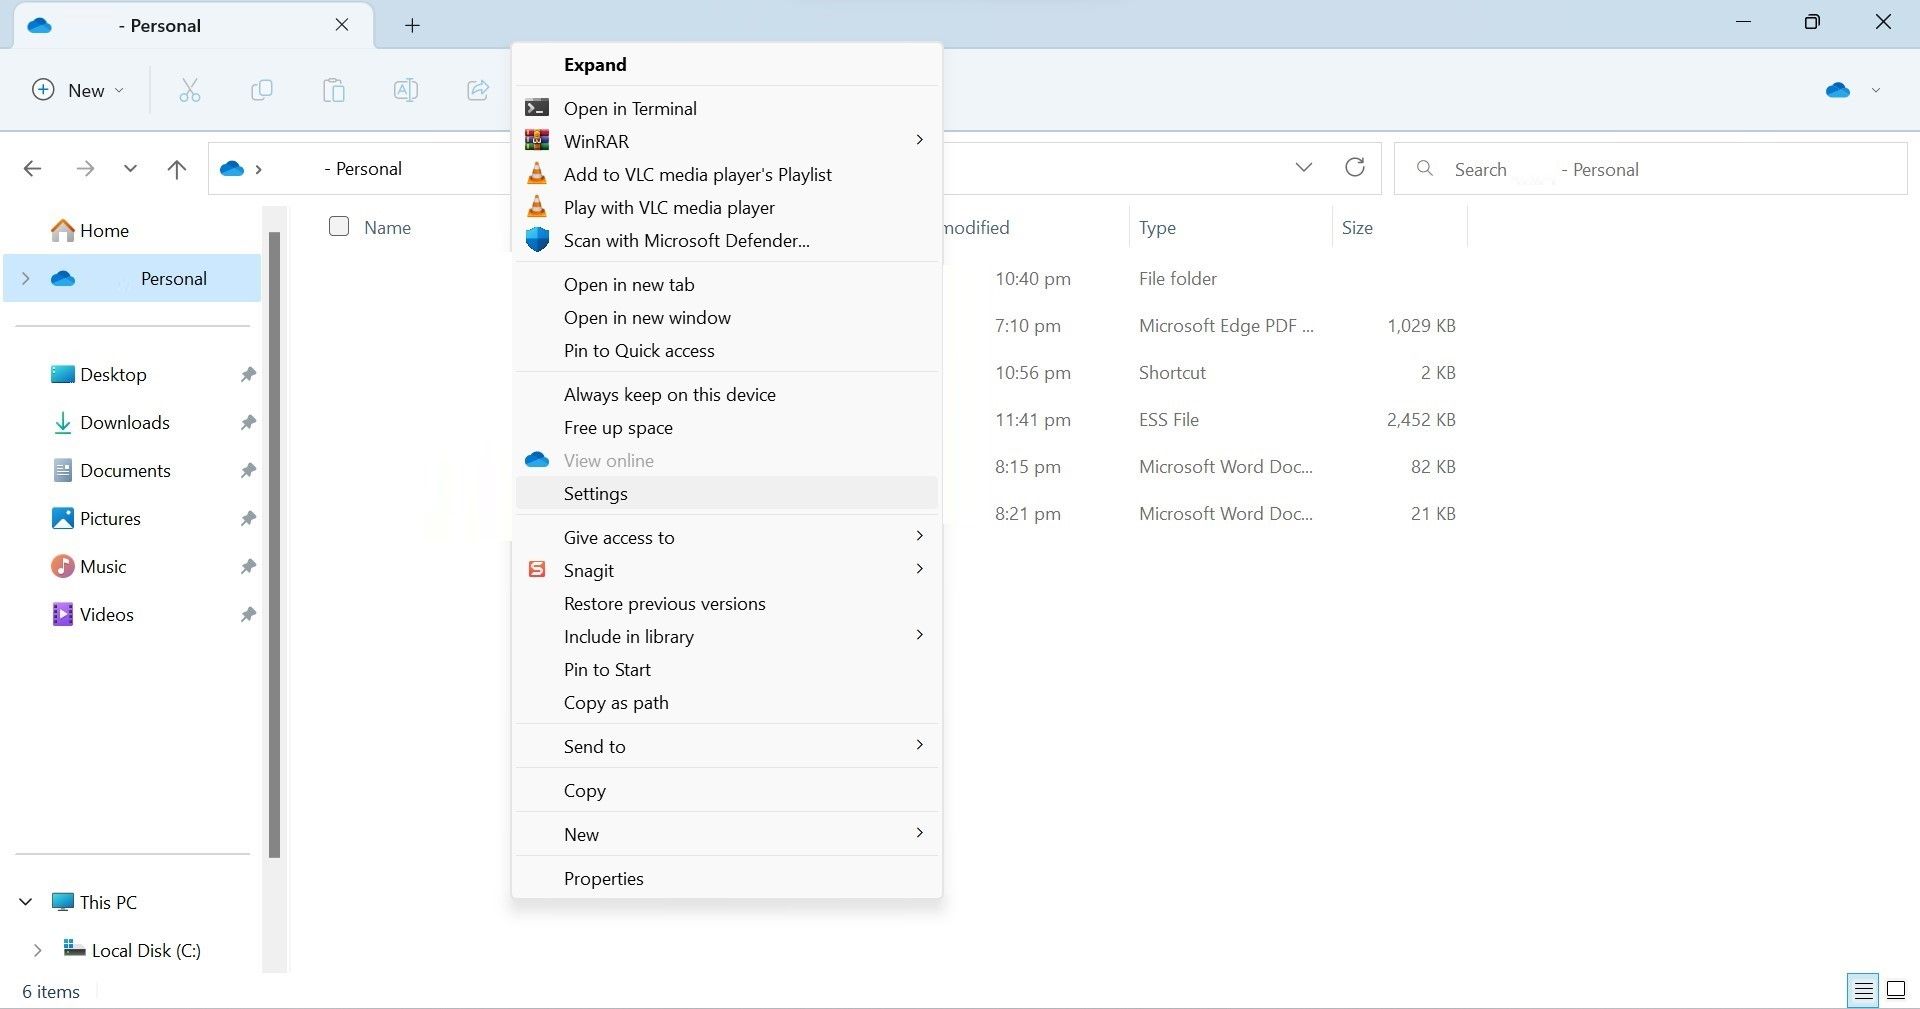
Task: Check the select-all checkbox beside Name column
Action: (x=339, y=227)
